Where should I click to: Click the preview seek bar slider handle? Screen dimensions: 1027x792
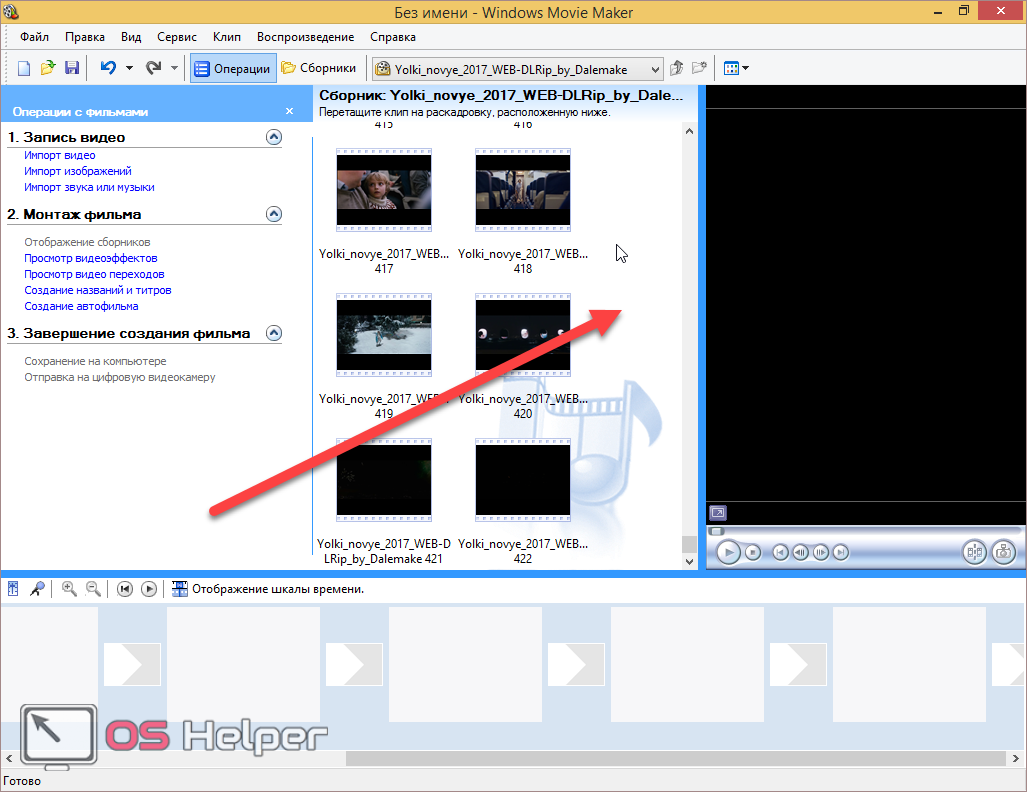(716, 531)
